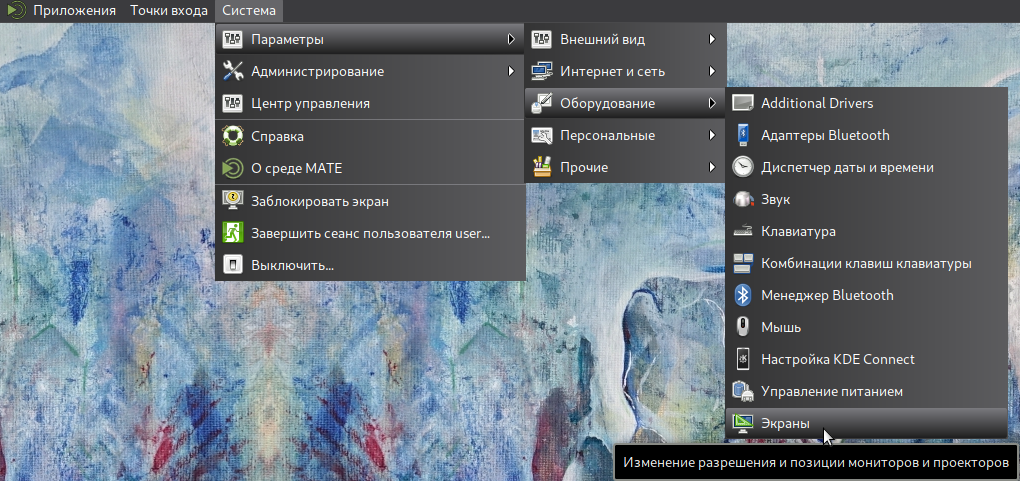Open Мышь settings
This screenshot has height=481, width=1020.
click(x=866, y=327)
